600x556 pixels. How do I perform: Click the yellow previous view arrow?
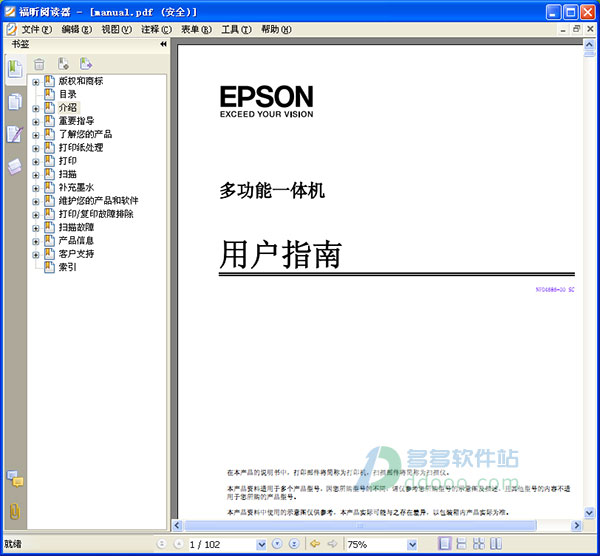315,543
